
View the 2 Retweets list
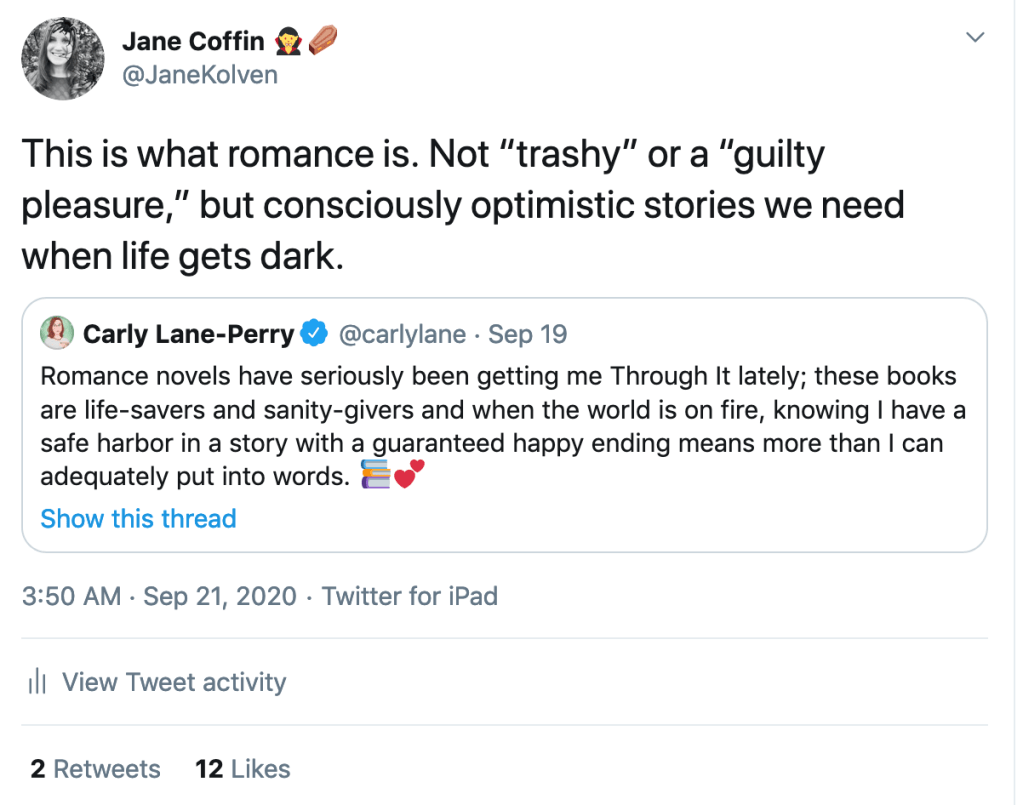pyautogui.click(x=95, y=769)
